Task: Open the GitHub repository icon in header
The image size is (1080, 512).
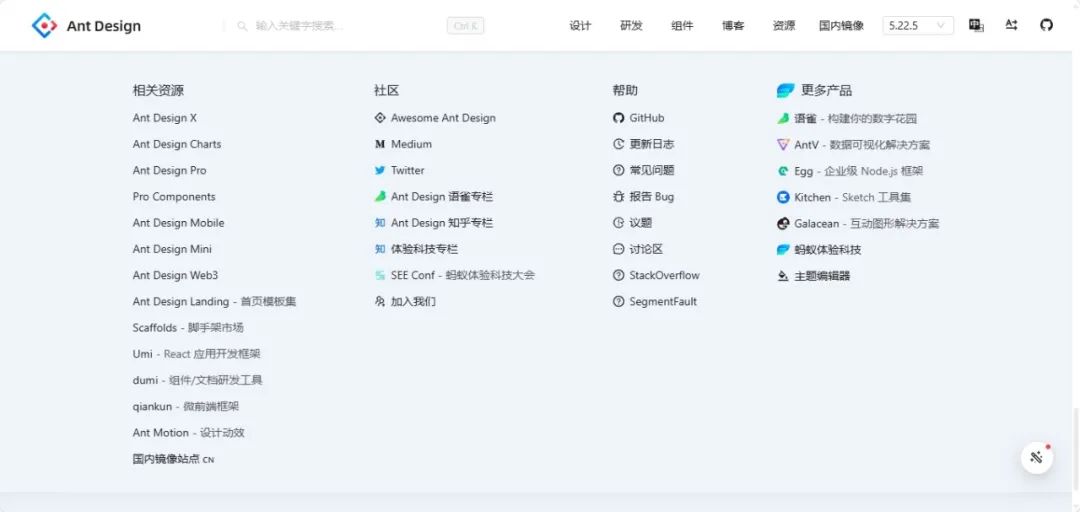Action: (1046, 25)
